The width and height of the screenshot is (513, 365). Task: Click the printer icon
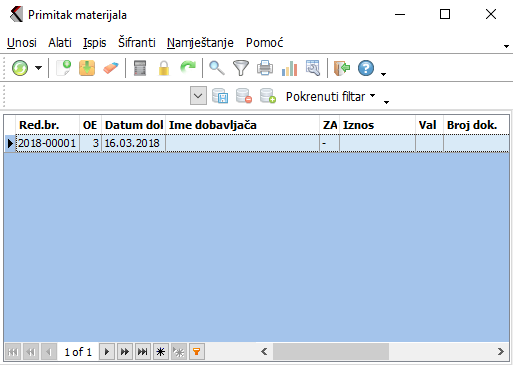[x=265, y=68]
